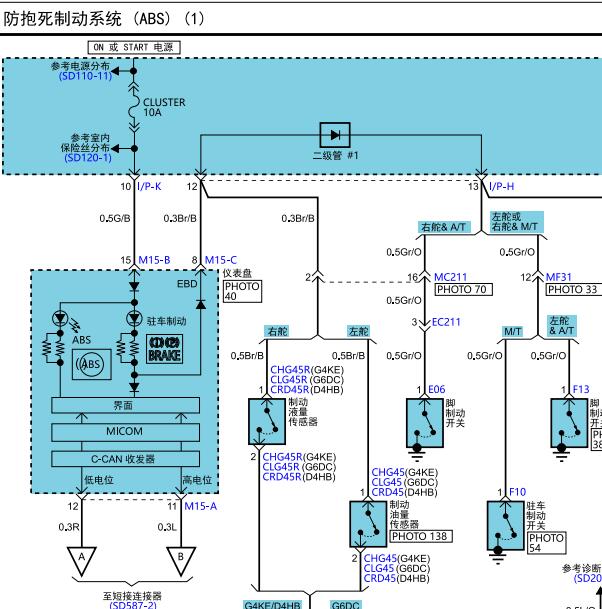This screenshot has height=609, width=602.
Task: Click the F10 parking brake switch symbol
Action: click(505, 525)
